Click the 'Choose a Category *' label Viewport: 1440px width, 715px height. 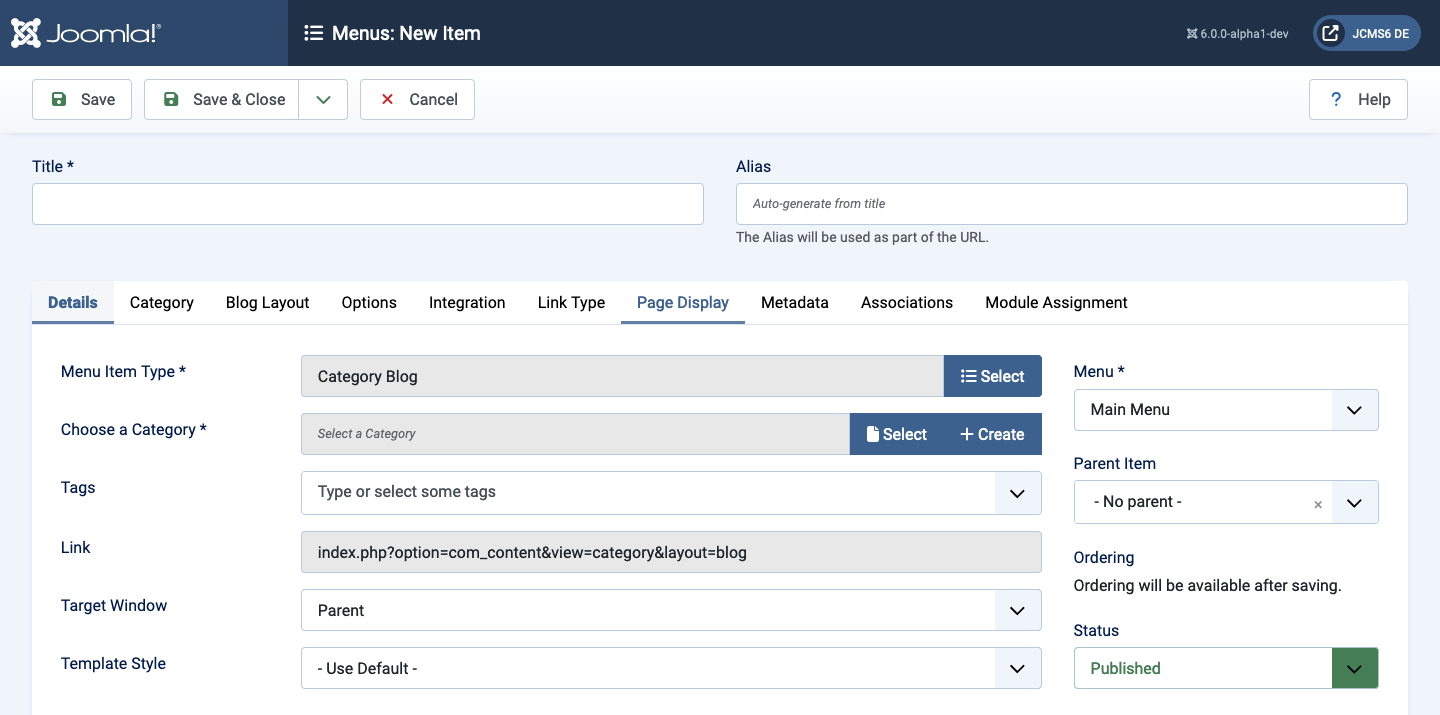tap(134, 429)
